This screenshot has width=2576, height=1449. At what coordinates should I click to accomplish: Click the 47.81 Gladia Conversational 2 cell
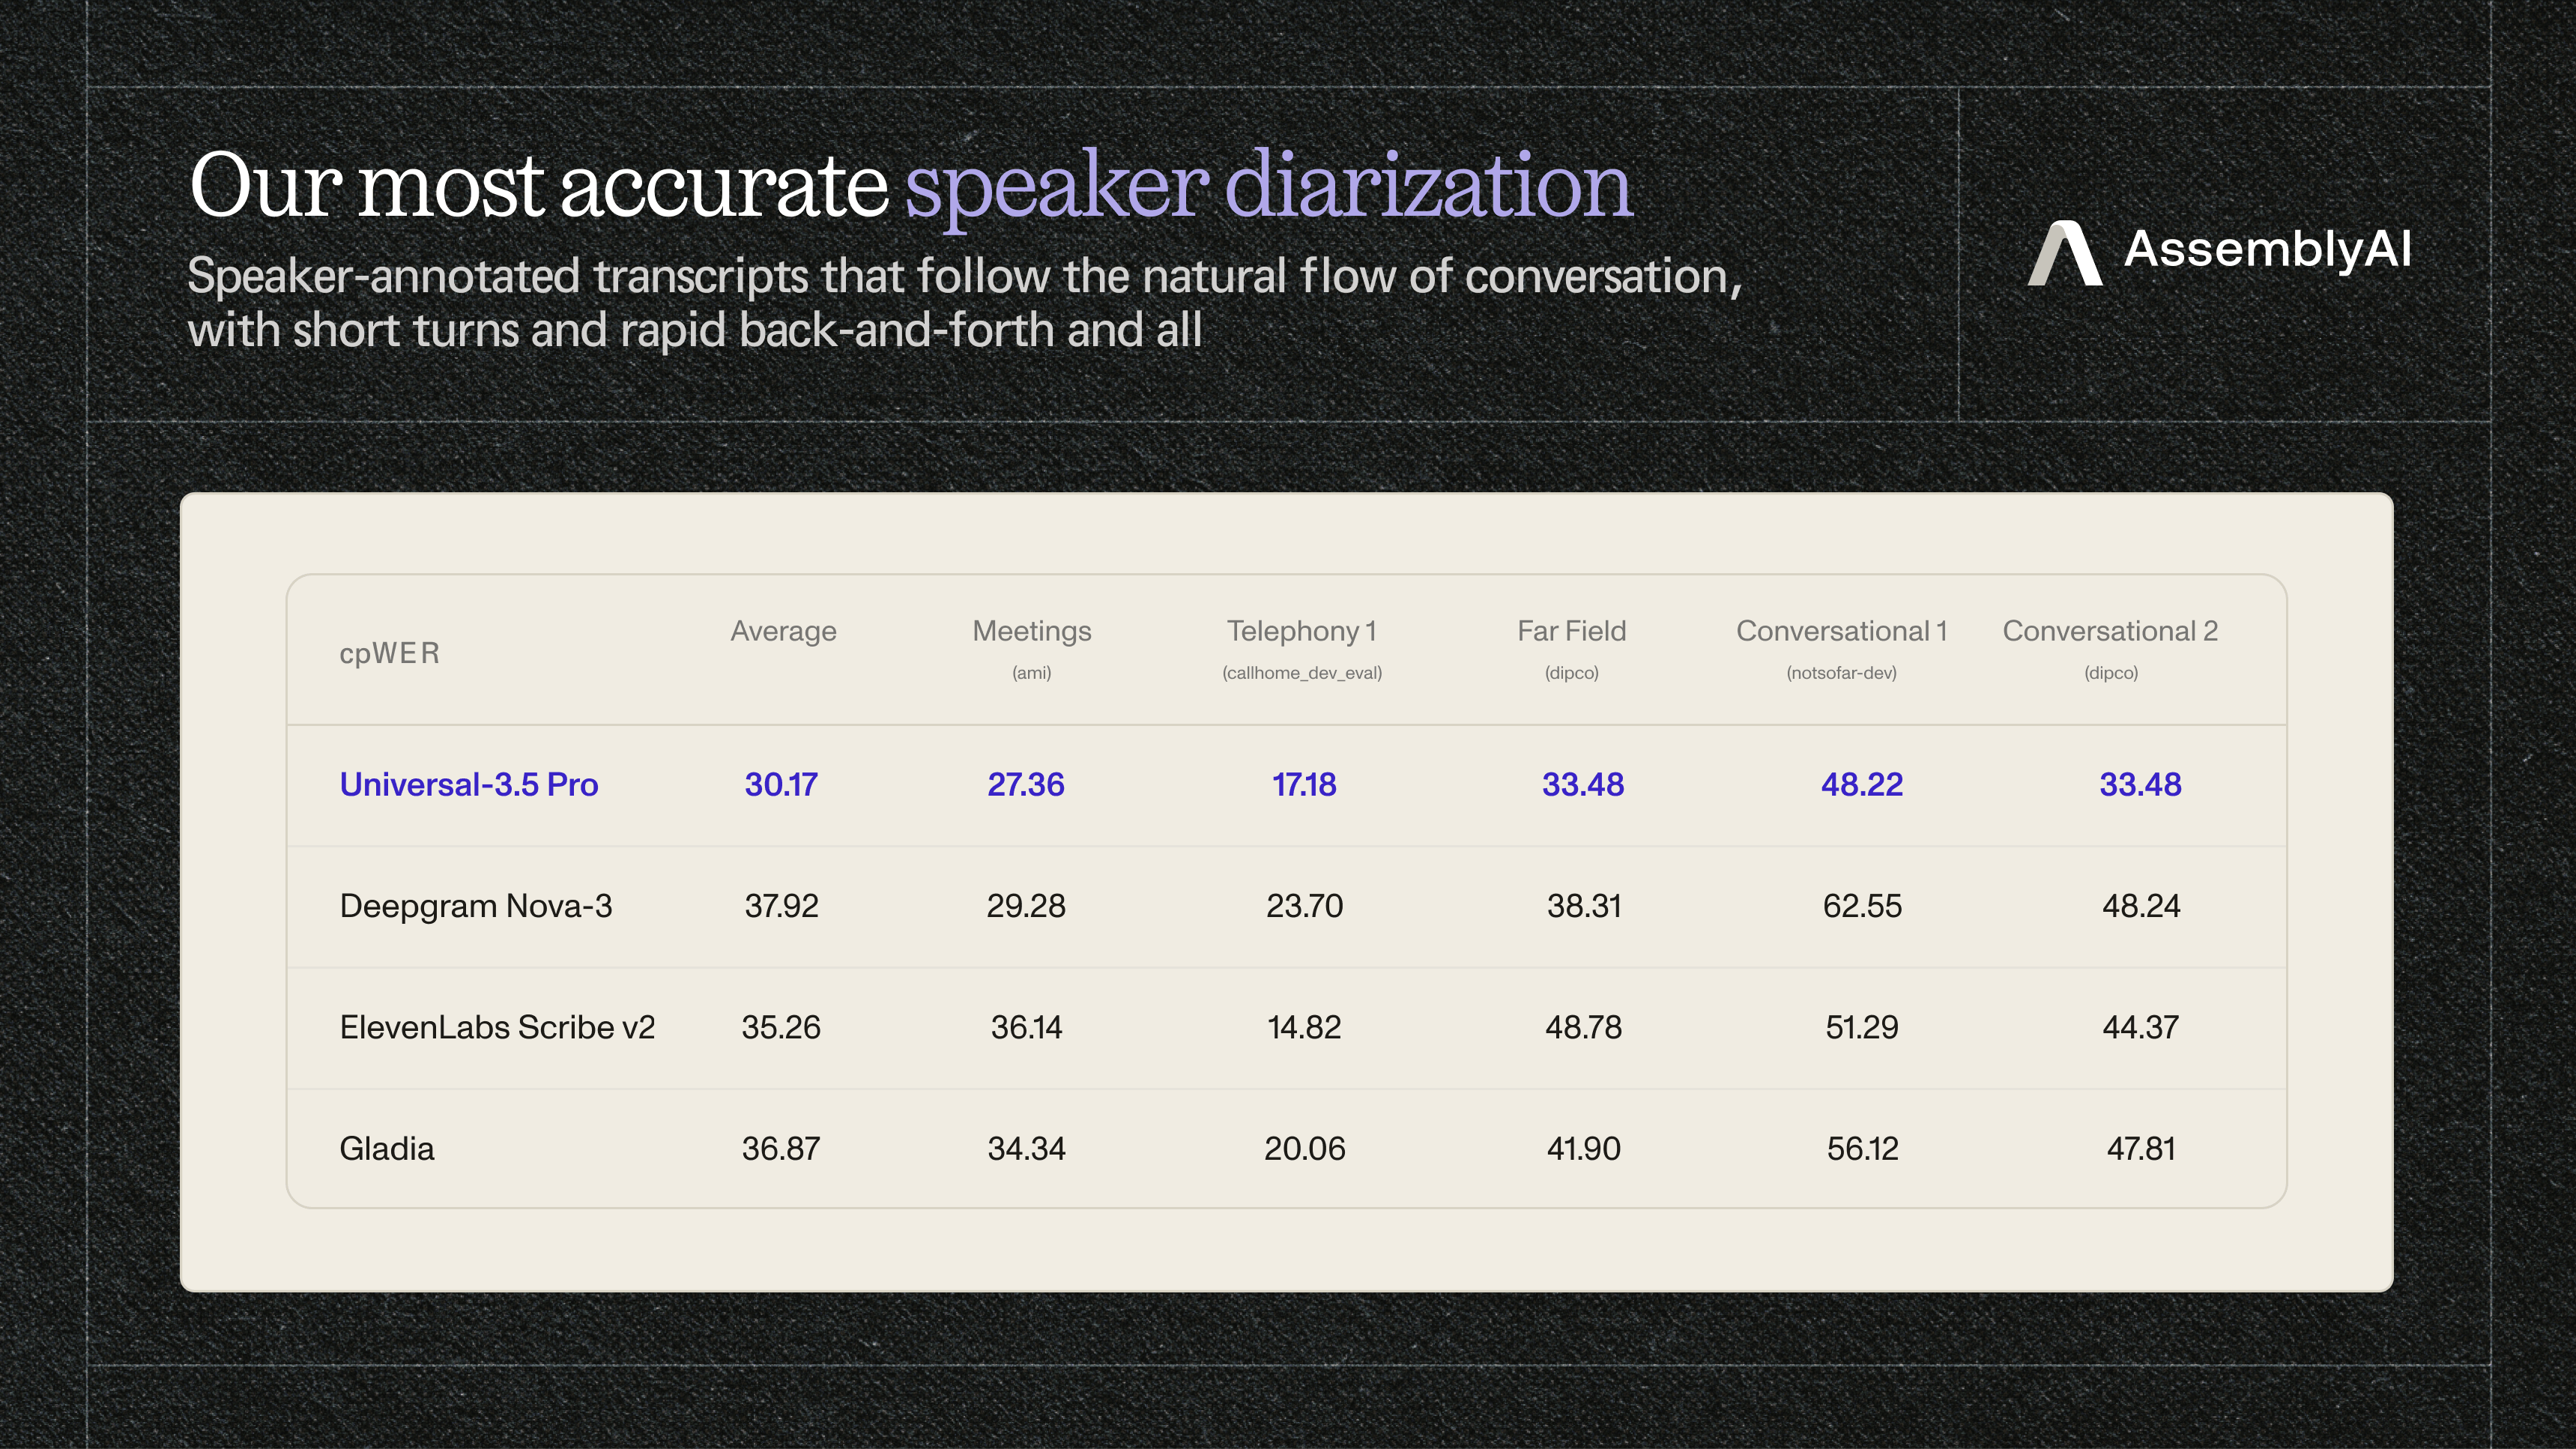pos(2140,1148)
